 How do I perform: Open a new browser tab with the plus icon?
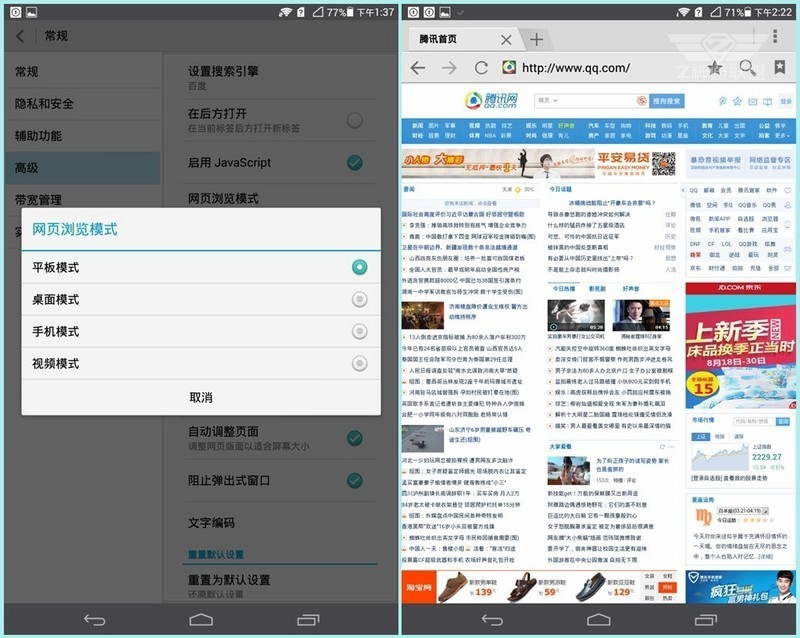536,39
